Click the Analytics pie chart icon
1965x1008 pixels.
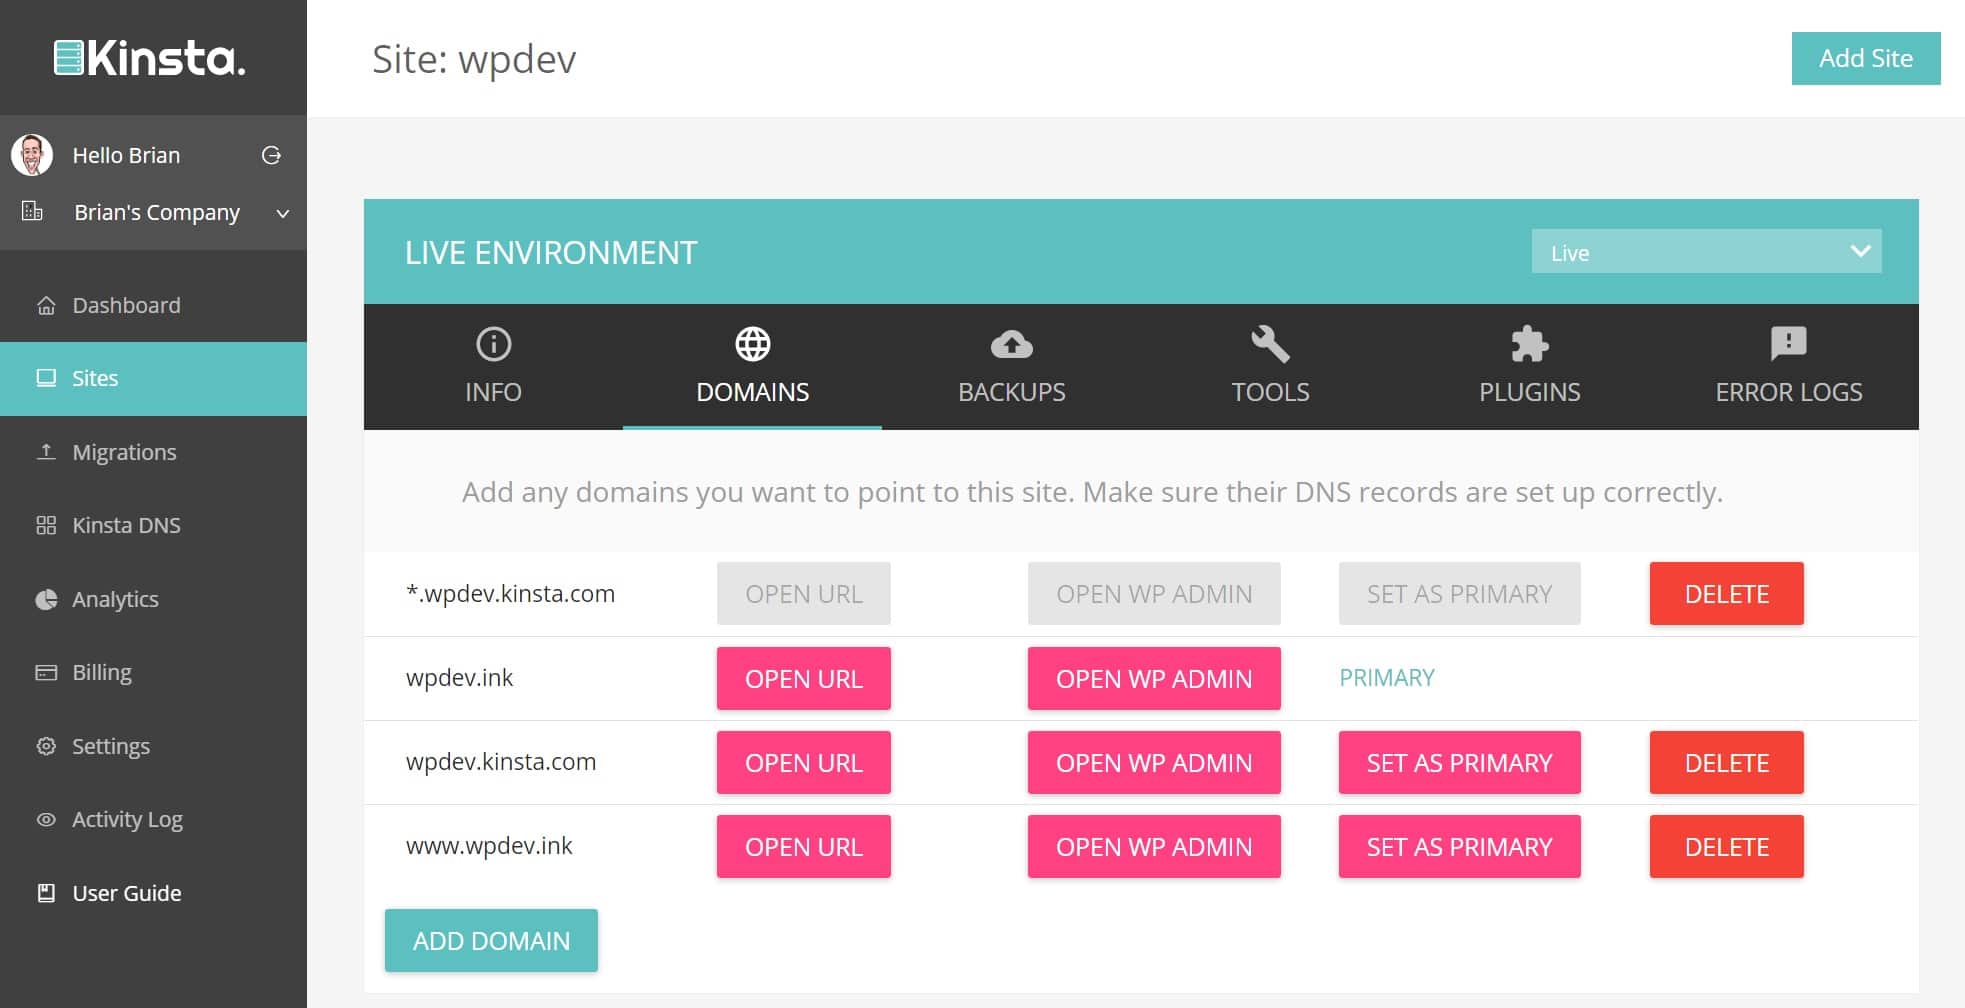tap(46, 599)
